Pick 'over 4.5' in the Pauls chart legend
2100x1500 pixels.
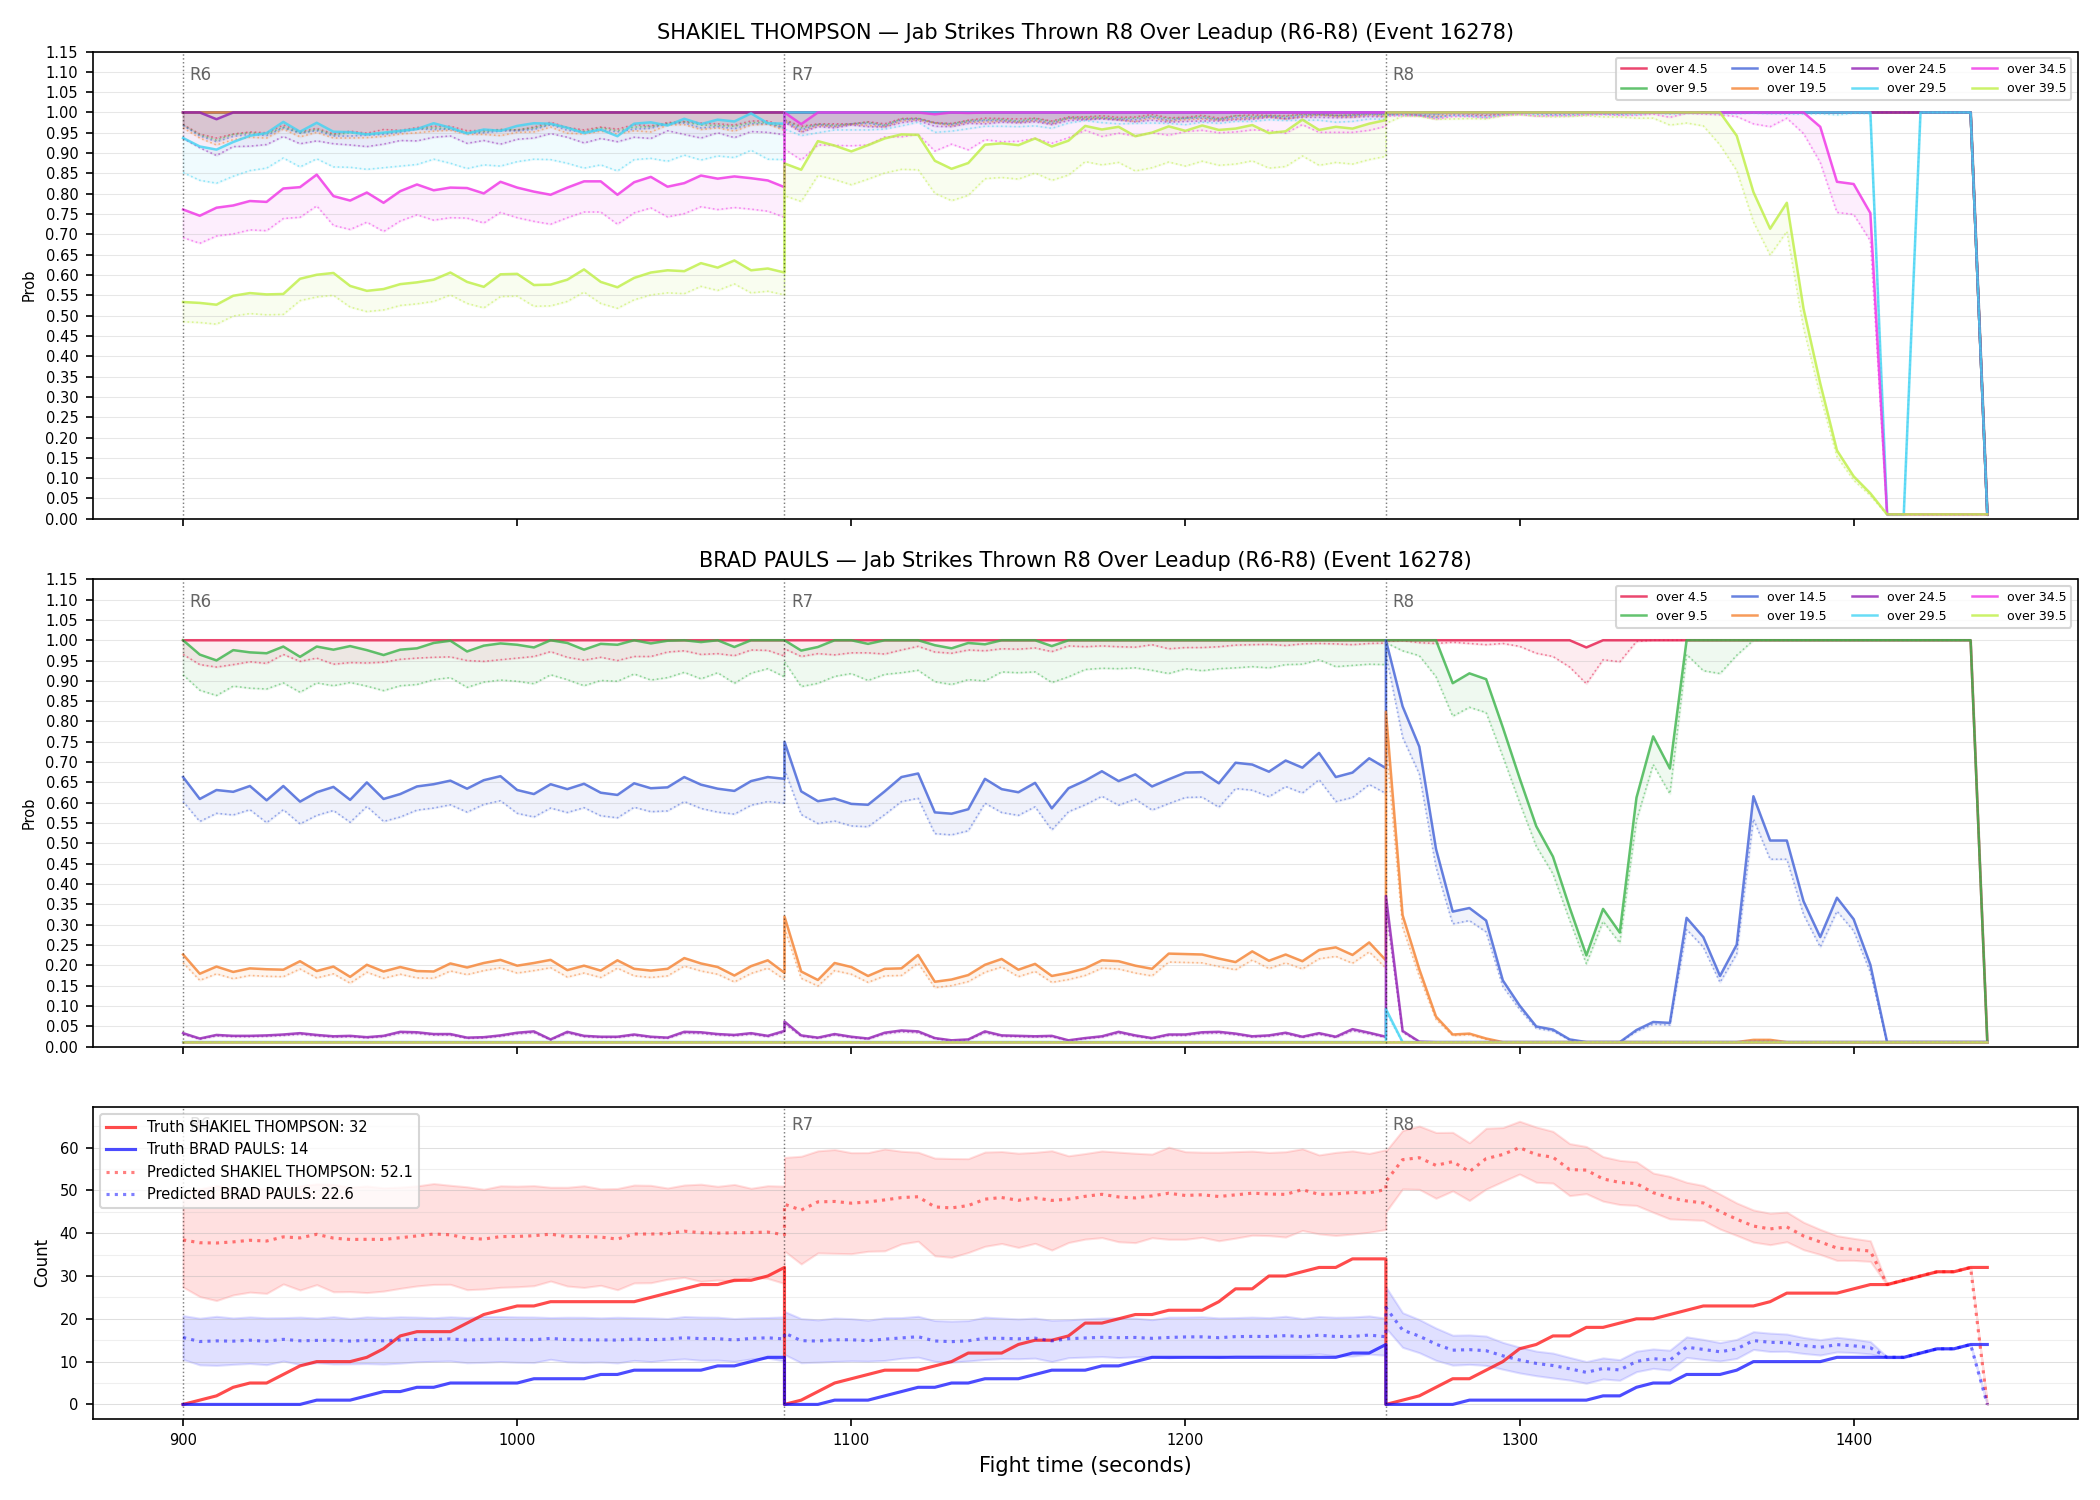coord(1664,597)
